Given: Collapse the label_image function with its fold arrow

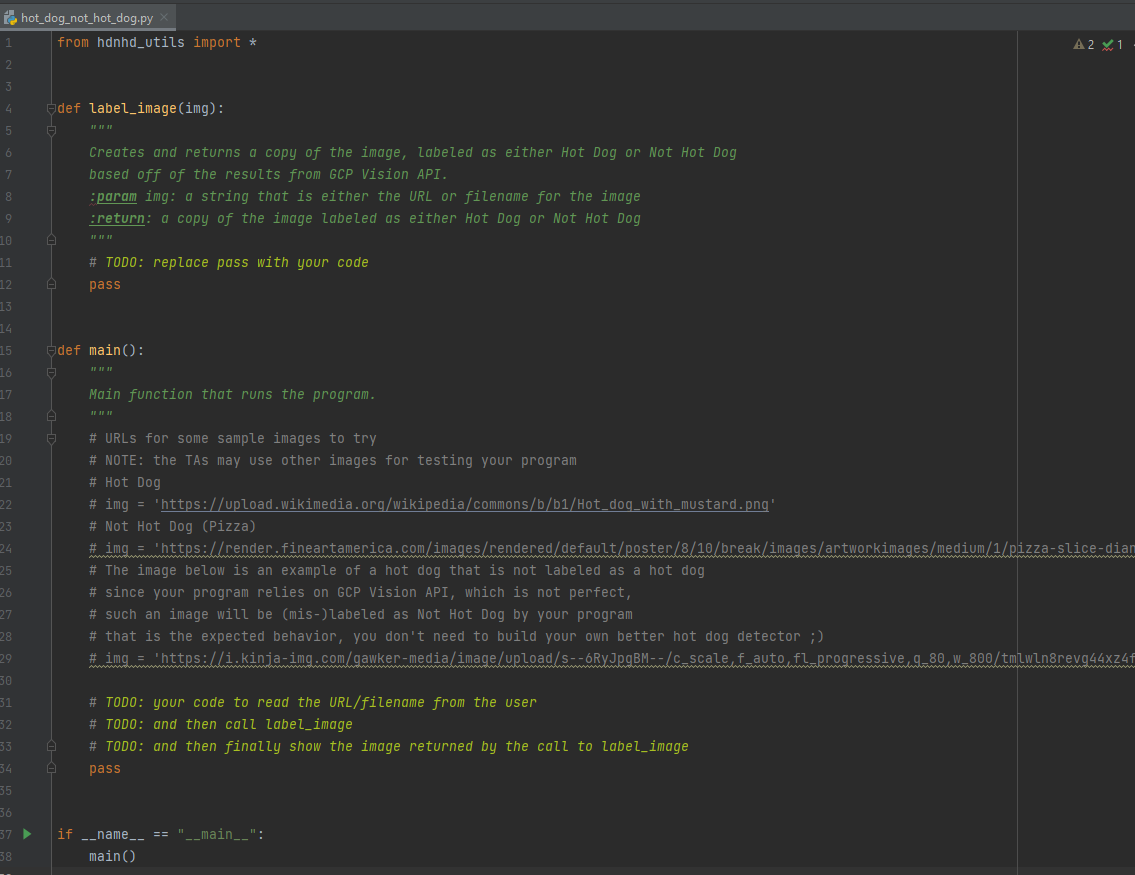Looking at the screenshot, I should point(50,107).
